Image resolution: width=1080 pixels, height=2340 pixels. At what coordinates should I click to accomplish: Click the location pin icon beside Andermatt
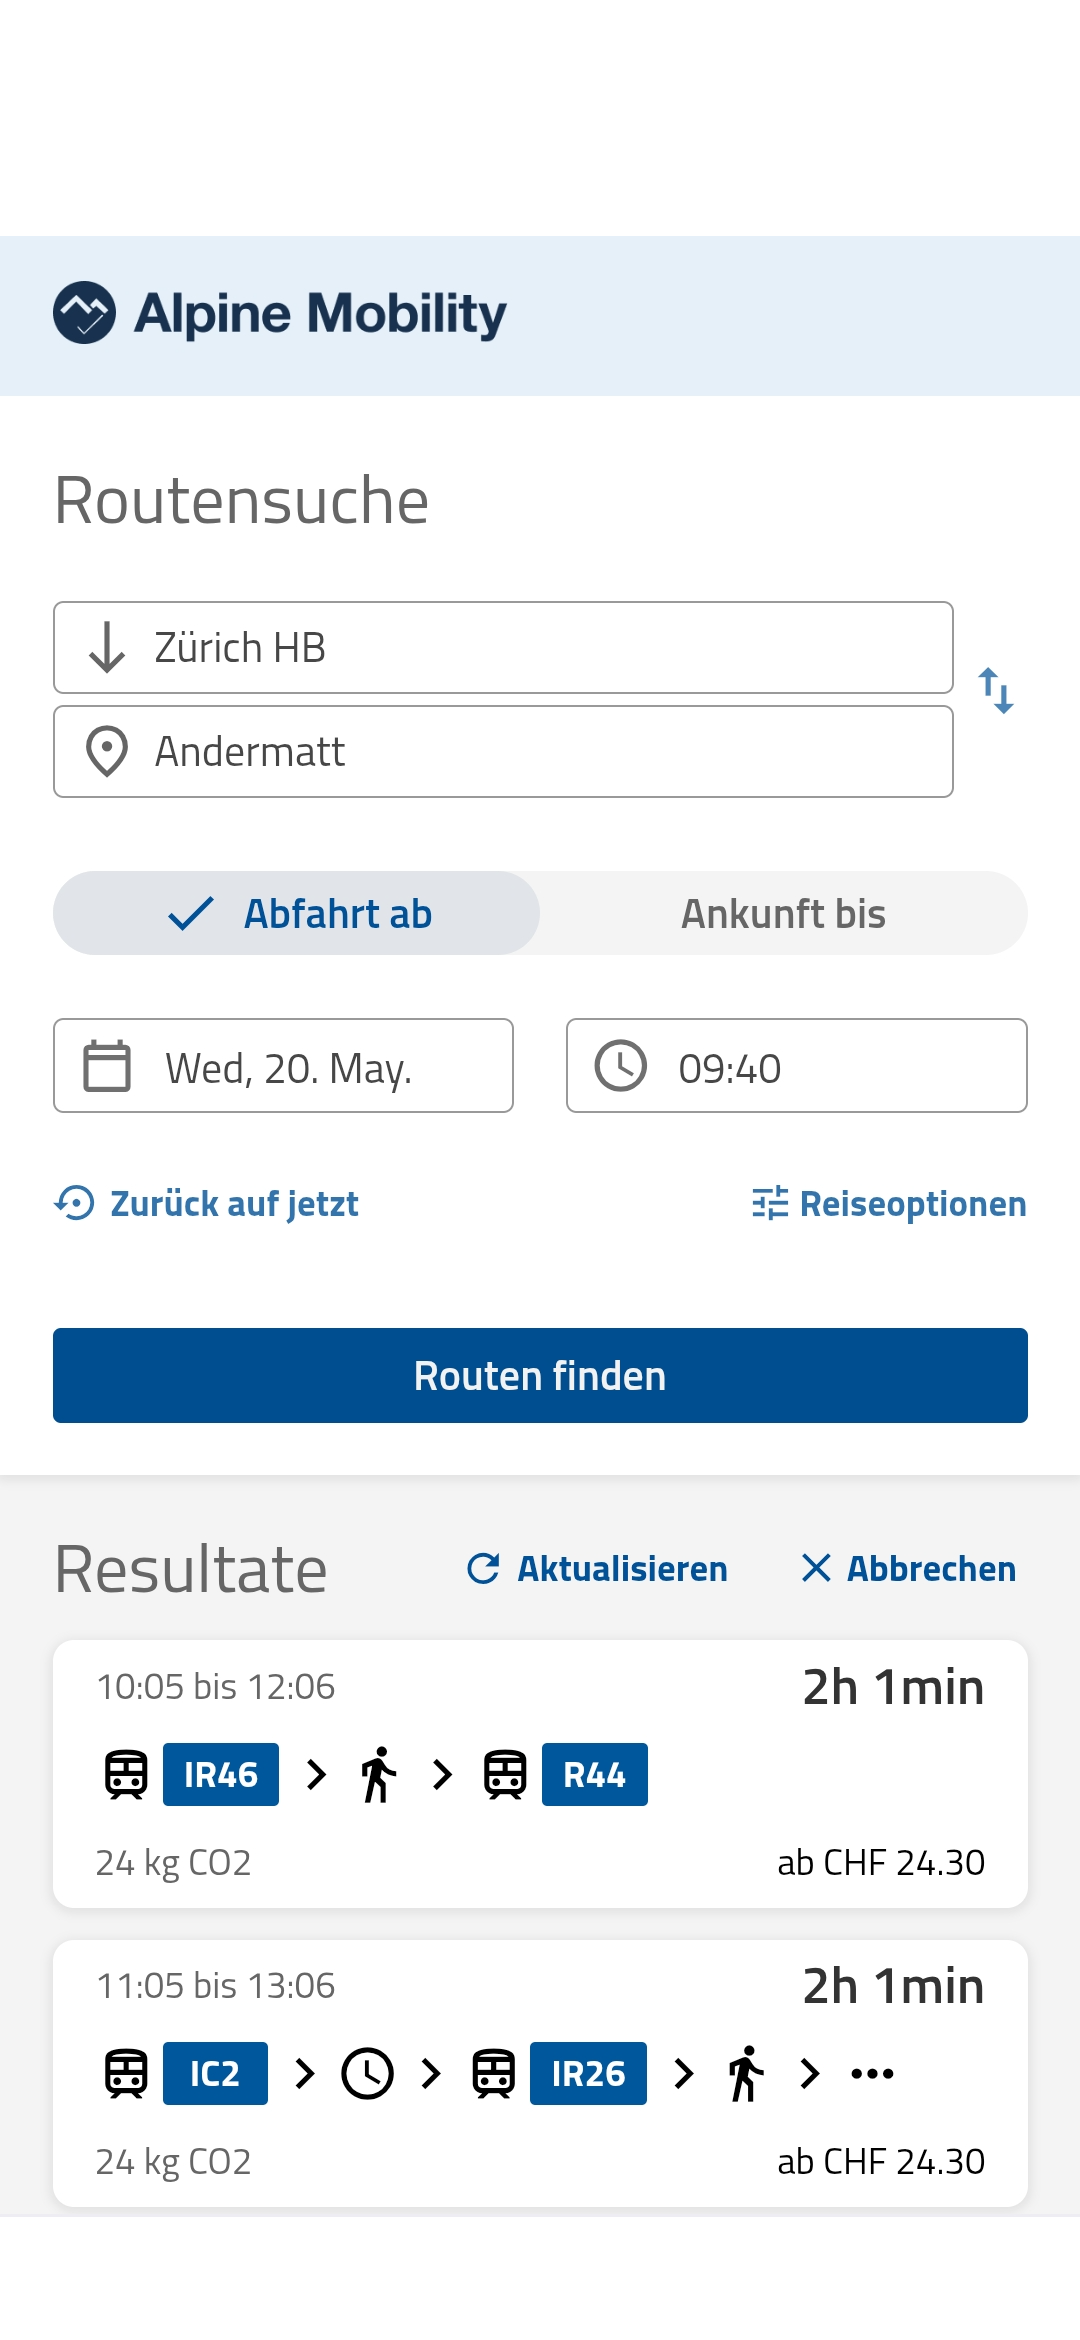(107, 751)
